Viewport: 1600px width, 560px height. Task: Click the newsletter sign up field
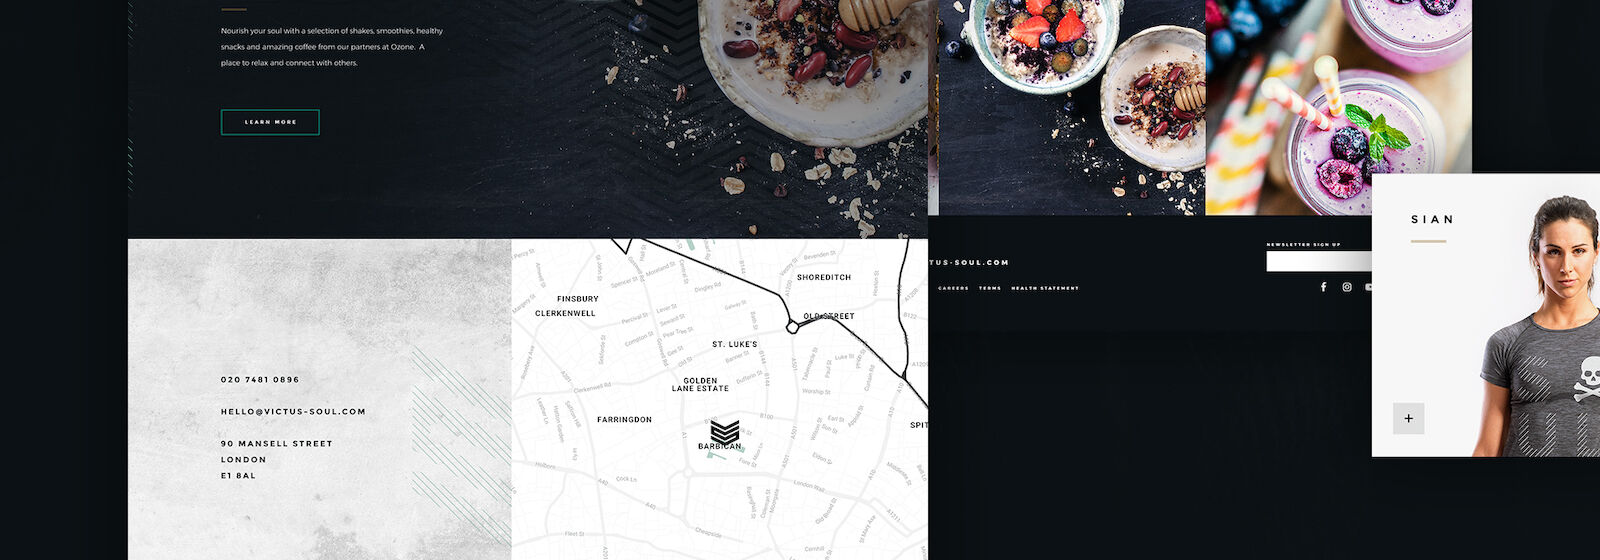click(x=1319, y=261)
